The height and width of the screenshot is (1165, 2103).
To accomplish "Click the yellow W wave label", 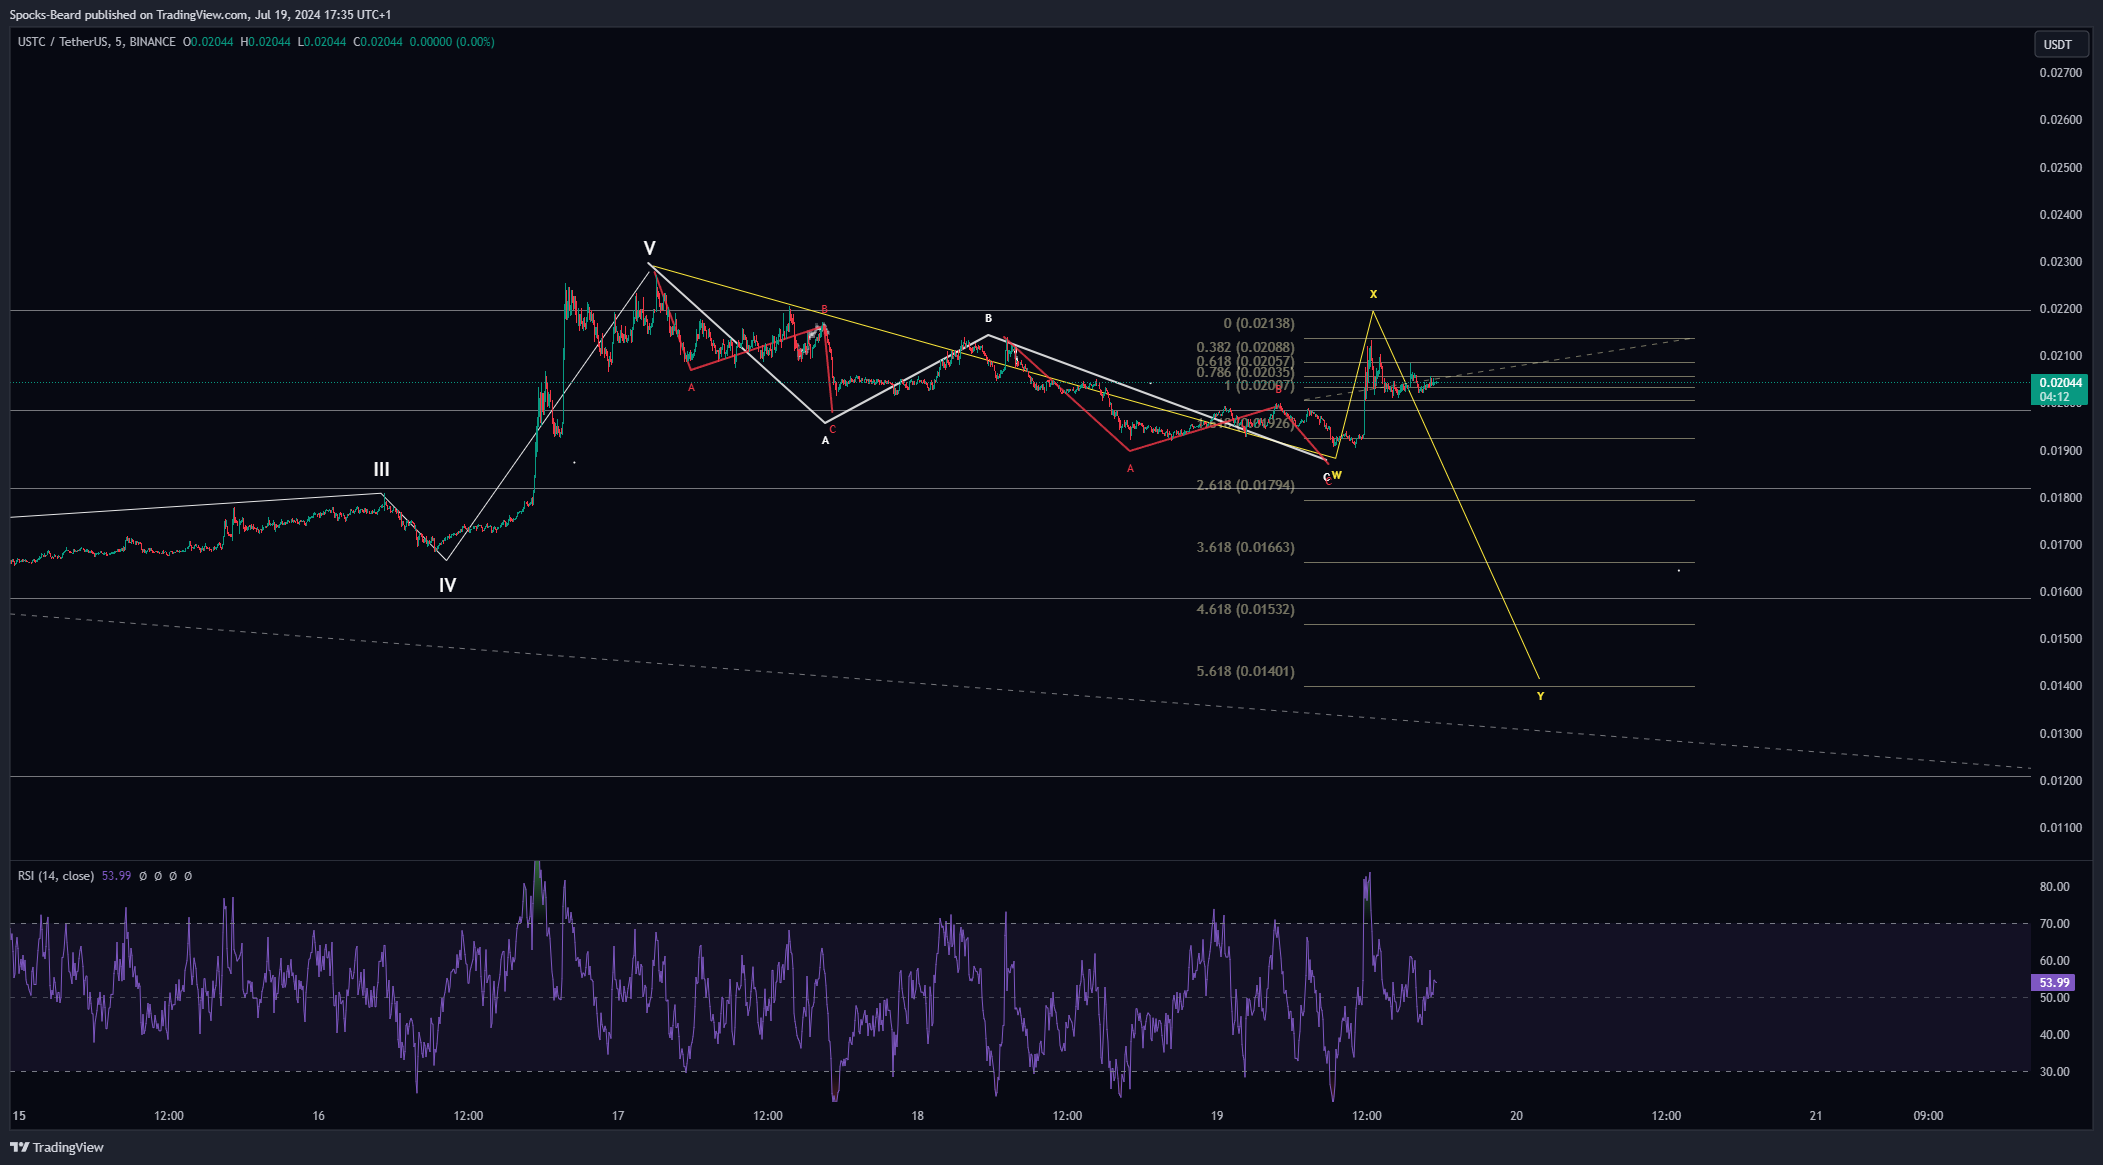I will [x=1337, y=475].
